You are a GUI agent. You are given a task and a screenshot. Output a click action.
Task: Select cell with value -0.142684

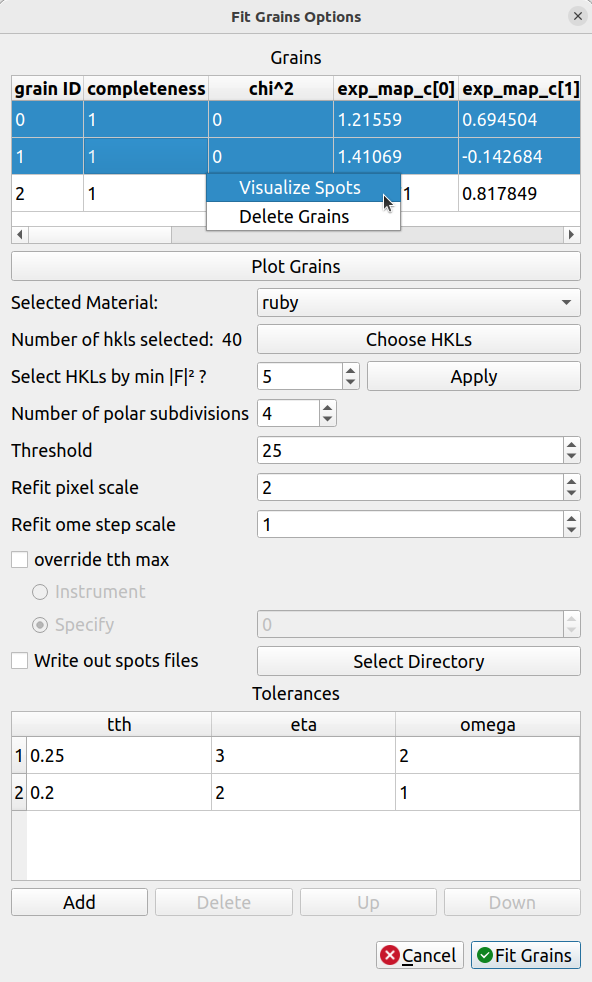519,157
